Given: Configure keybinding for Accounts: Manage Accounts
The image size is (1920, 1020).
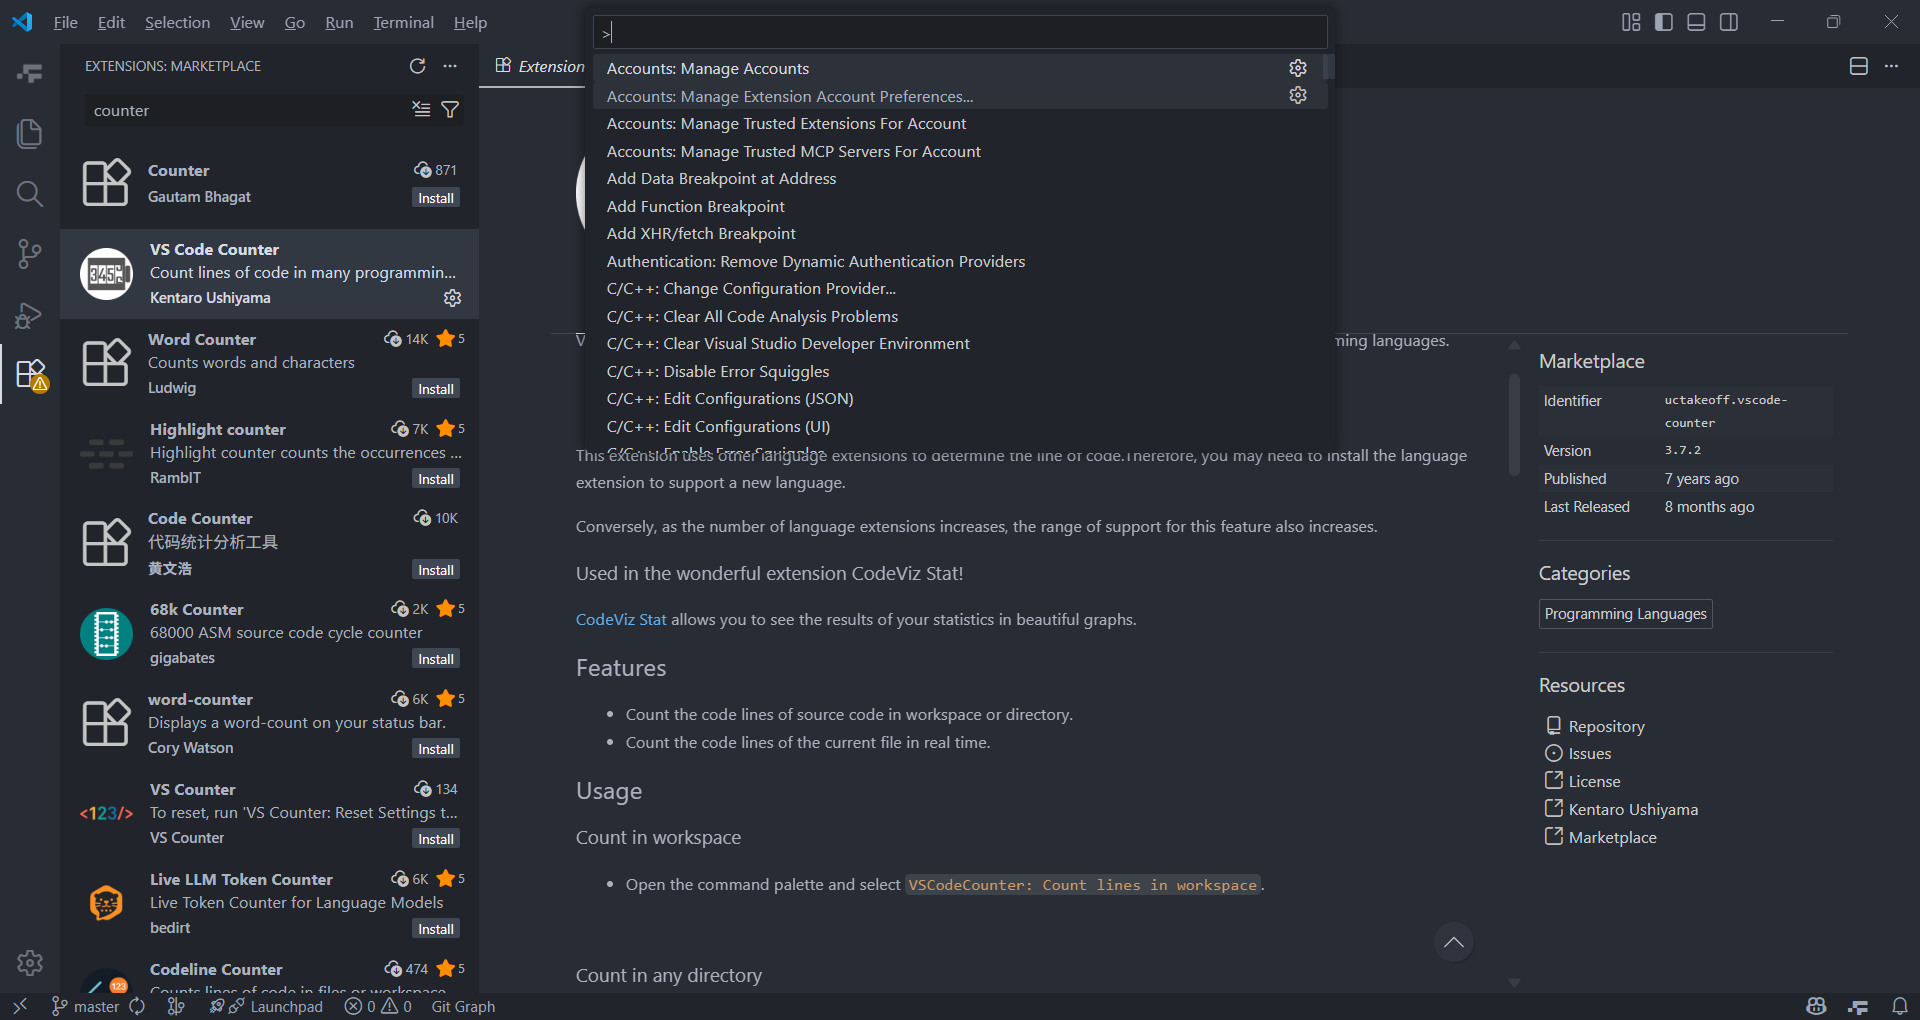Looking at the screenshot, I should pos(1298,68).
